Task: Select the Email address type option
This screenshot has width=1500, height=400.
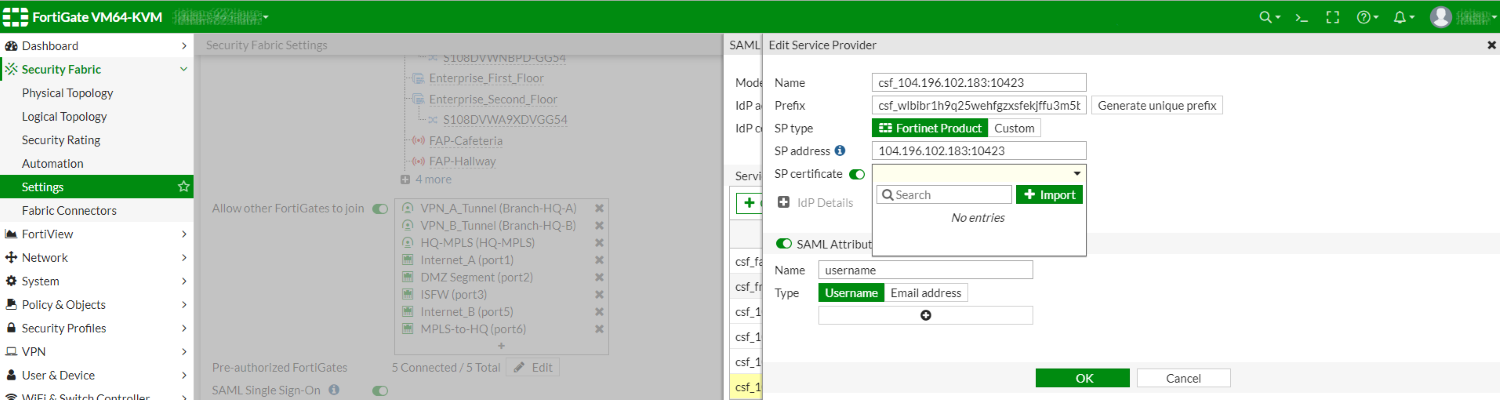Action: tap(926, 293)
